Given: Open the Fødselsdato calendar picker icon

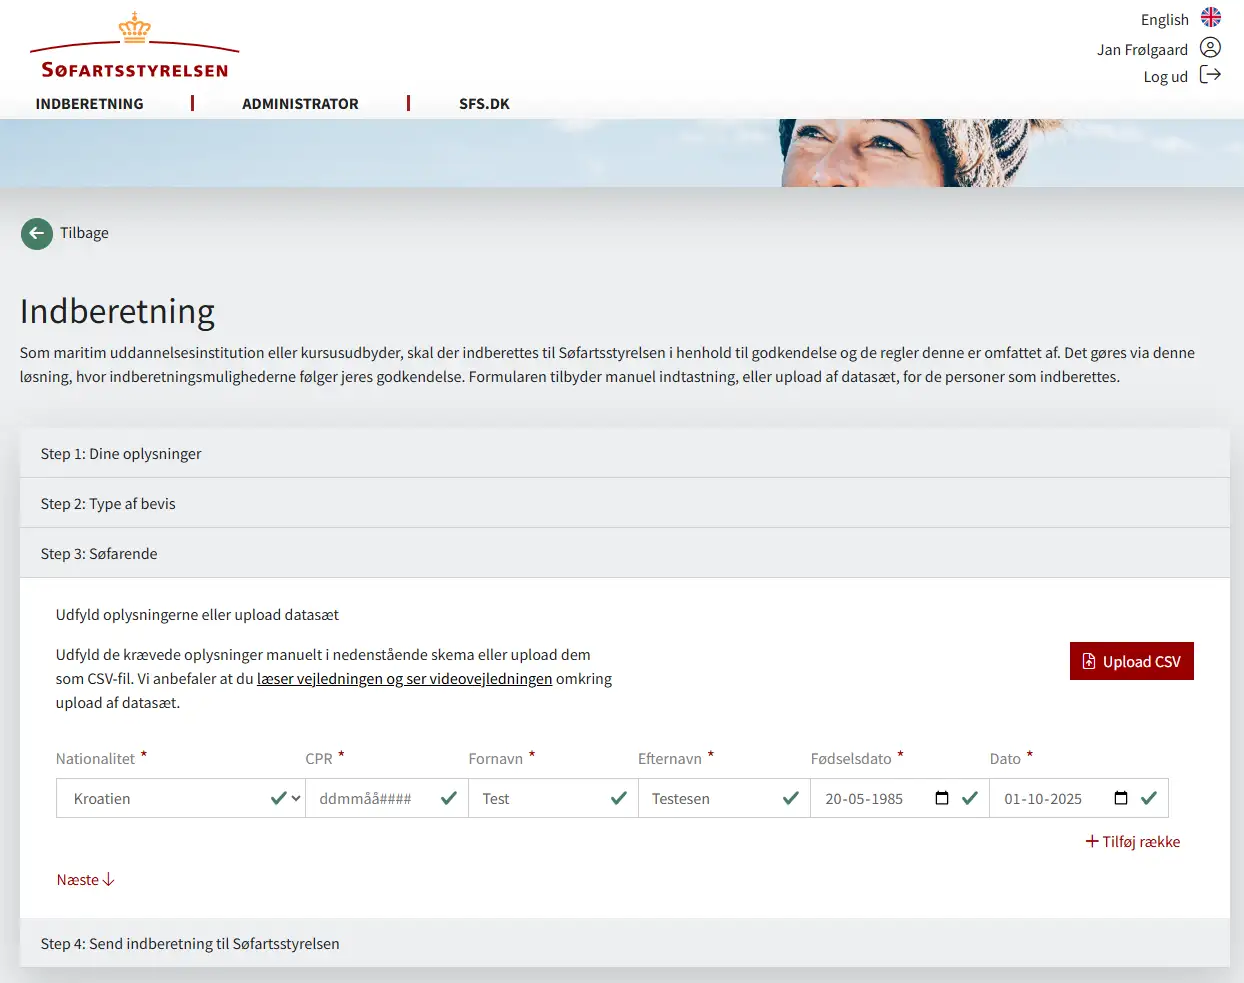Looking at the screenshot, I should click(941, 798).
